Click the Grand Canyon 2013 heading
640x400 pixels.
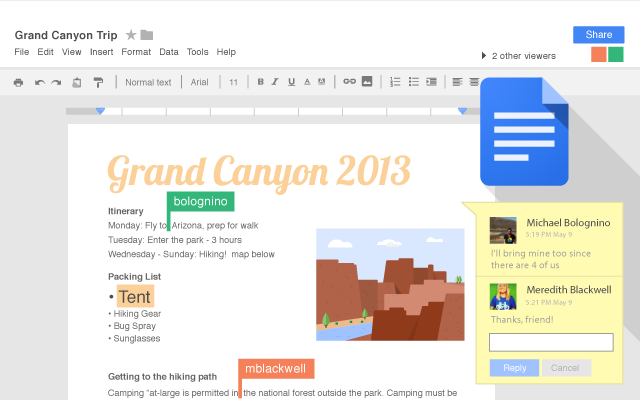point(259,173)
